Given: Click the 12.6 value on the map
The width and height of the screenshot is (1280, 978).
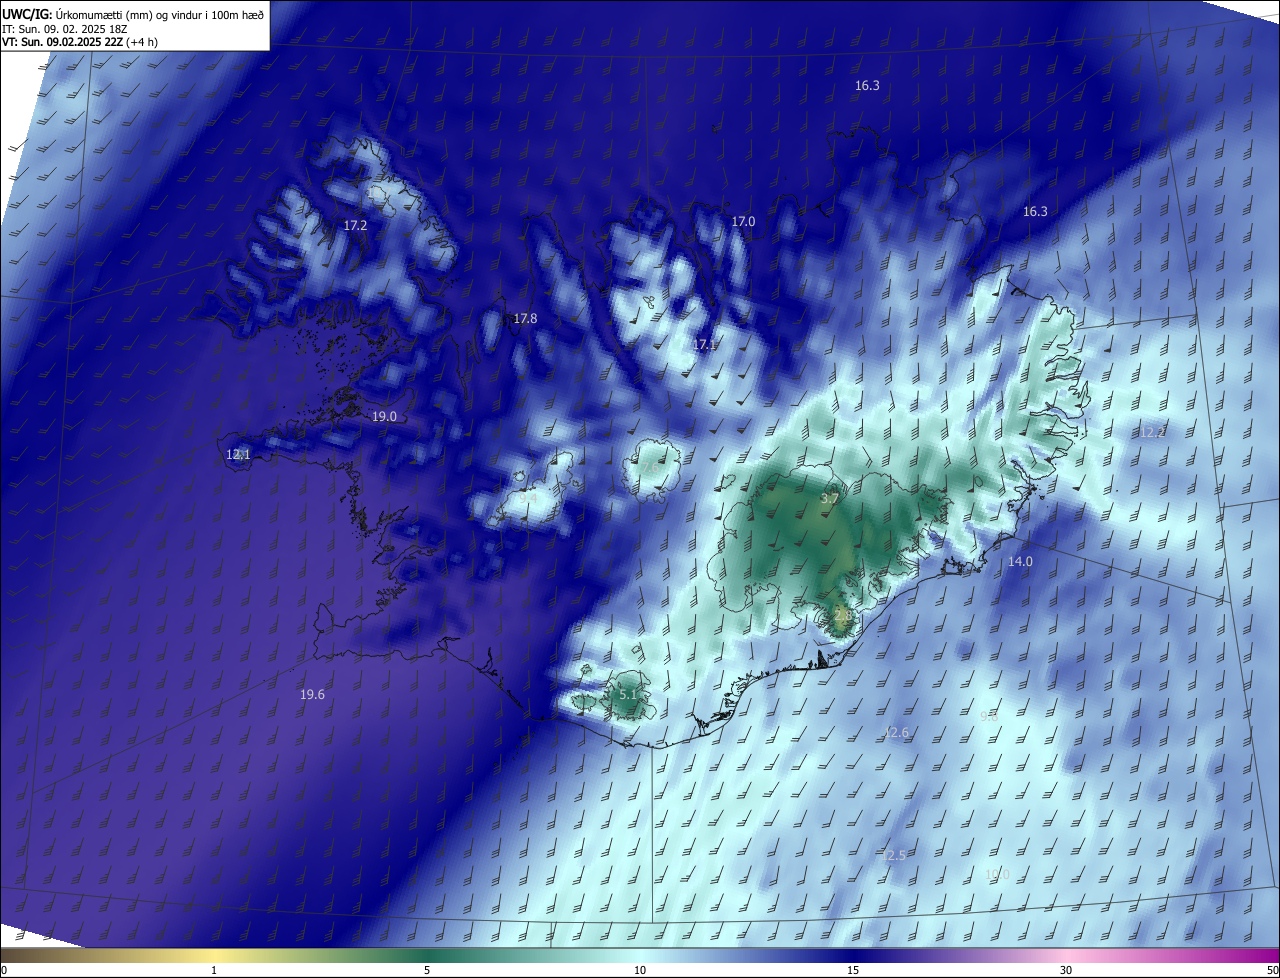Looking at the screenshot, I should pos(897,733).
